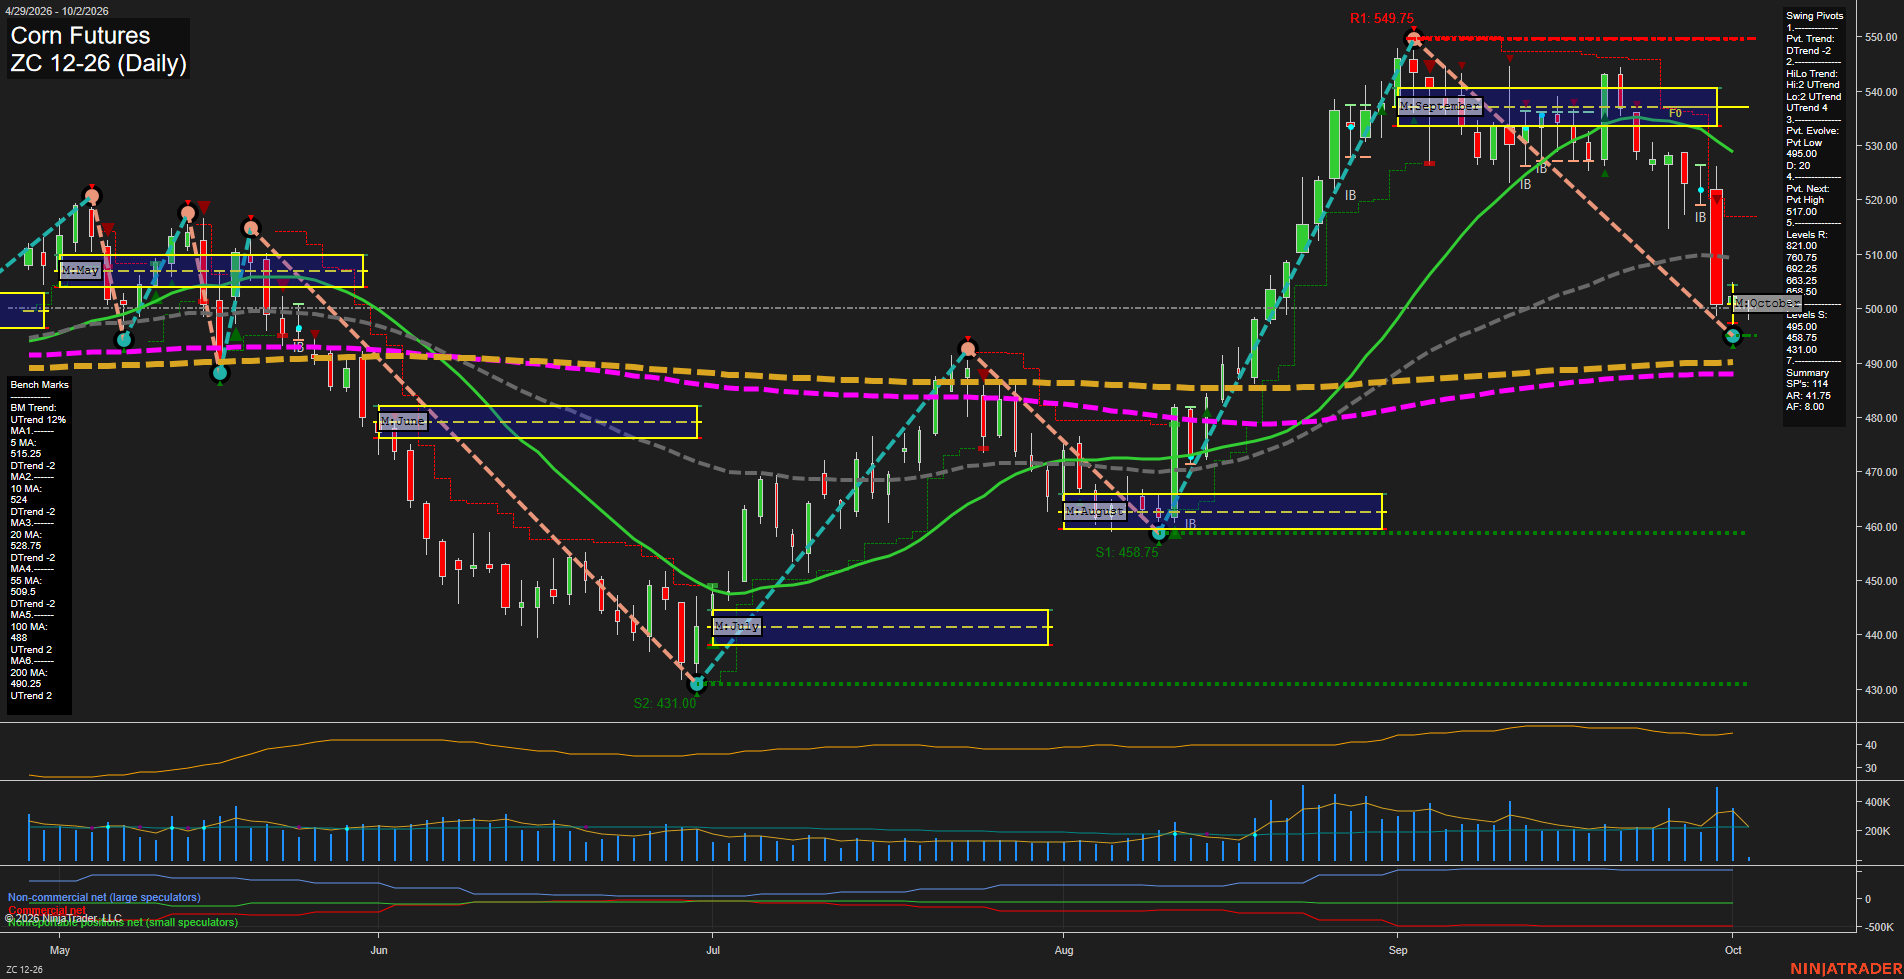Click the 4/29/2026 - 10/2/2026 date range

tap(57, 11)
